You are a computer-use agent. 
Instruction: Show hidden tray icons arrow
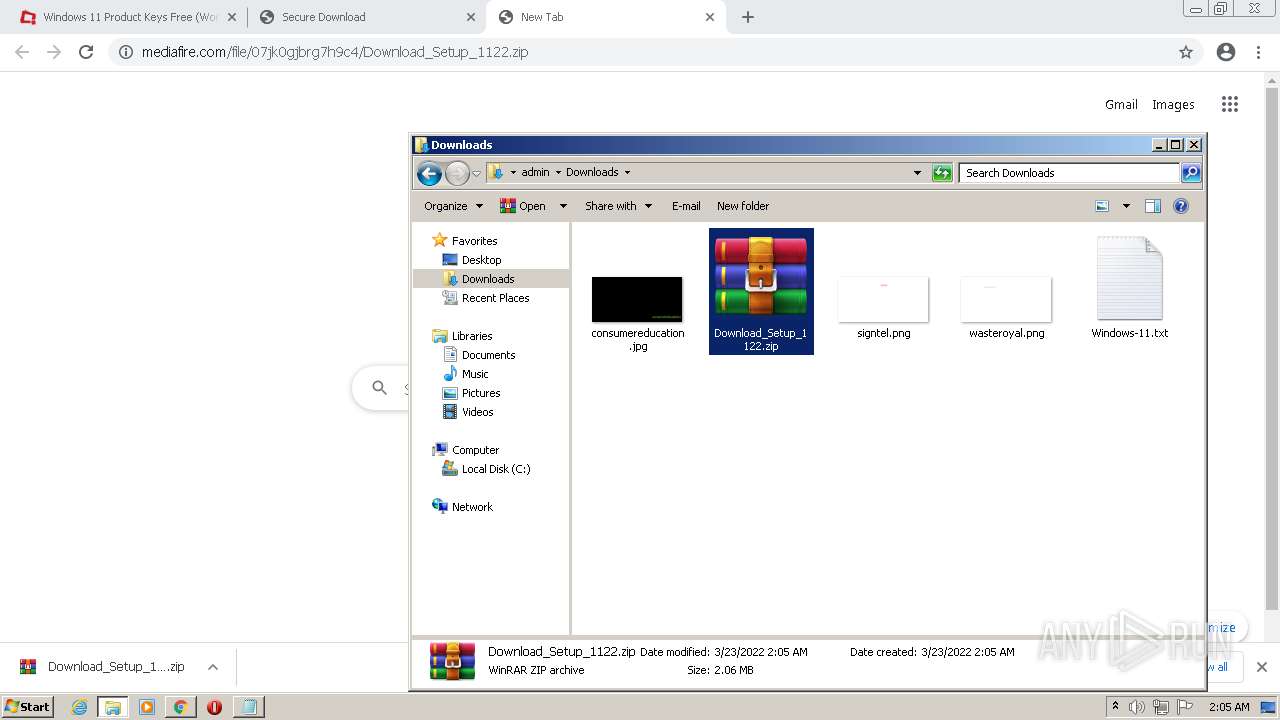pos(1115,707)
